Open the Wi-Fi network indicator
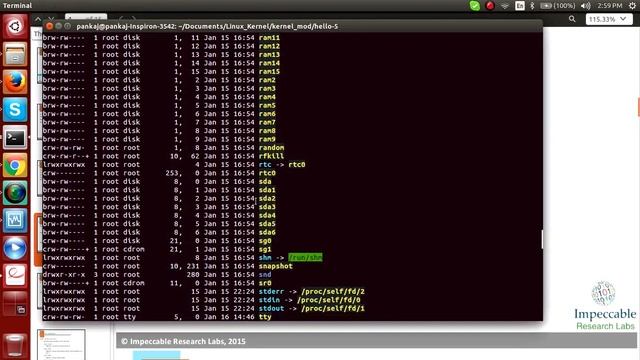This screenshot has width=640, height=360. coord(505,6)
